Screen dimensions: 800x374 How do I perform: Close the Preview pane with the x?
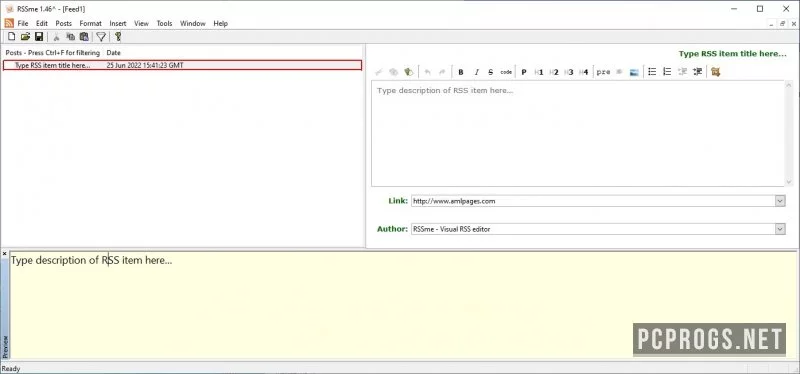tap(5, 254)
